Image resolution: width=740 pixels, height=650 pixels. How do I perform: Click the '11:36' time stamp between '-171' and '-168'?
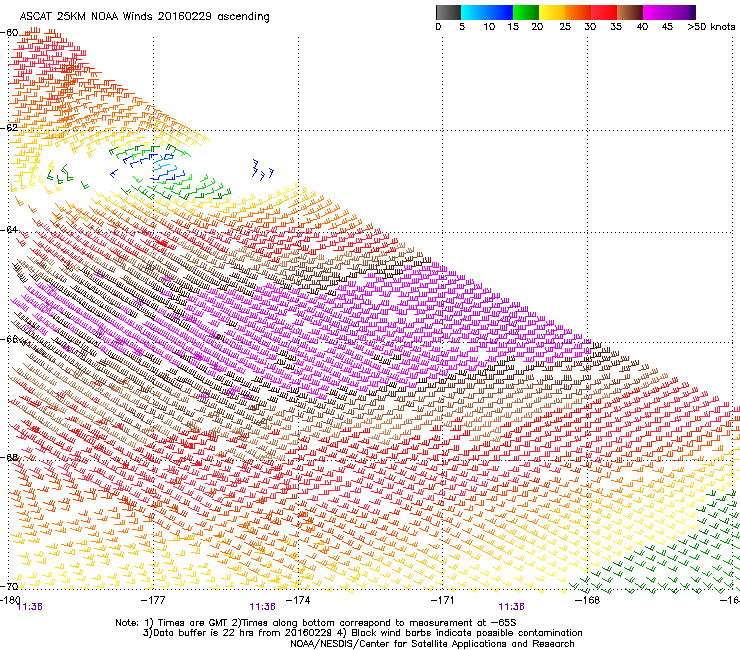coord(512,607)
